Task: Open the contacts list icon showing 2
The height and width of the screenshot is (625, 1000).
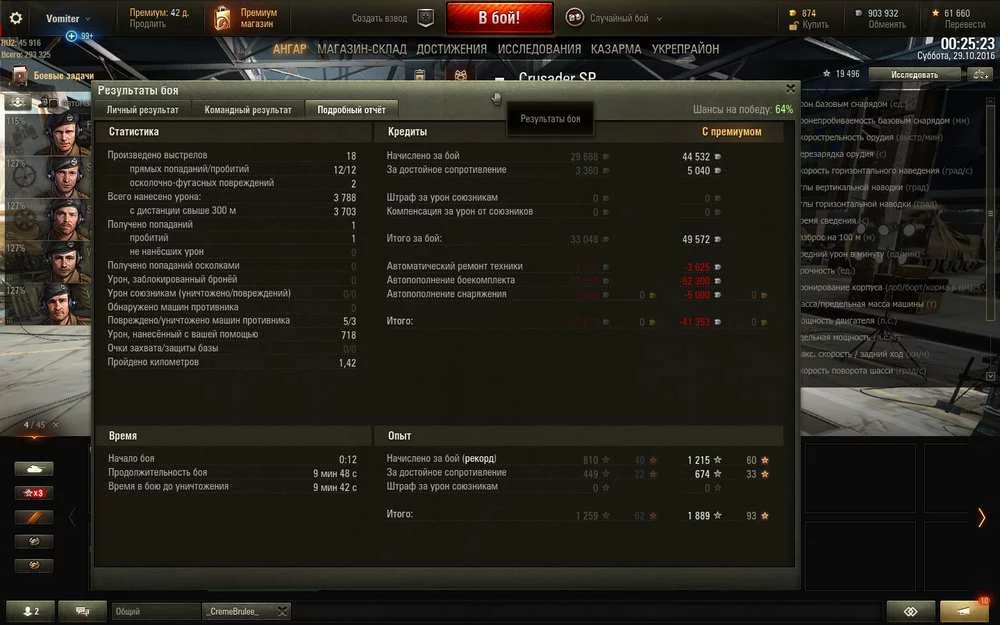Action: coord(31,611)
